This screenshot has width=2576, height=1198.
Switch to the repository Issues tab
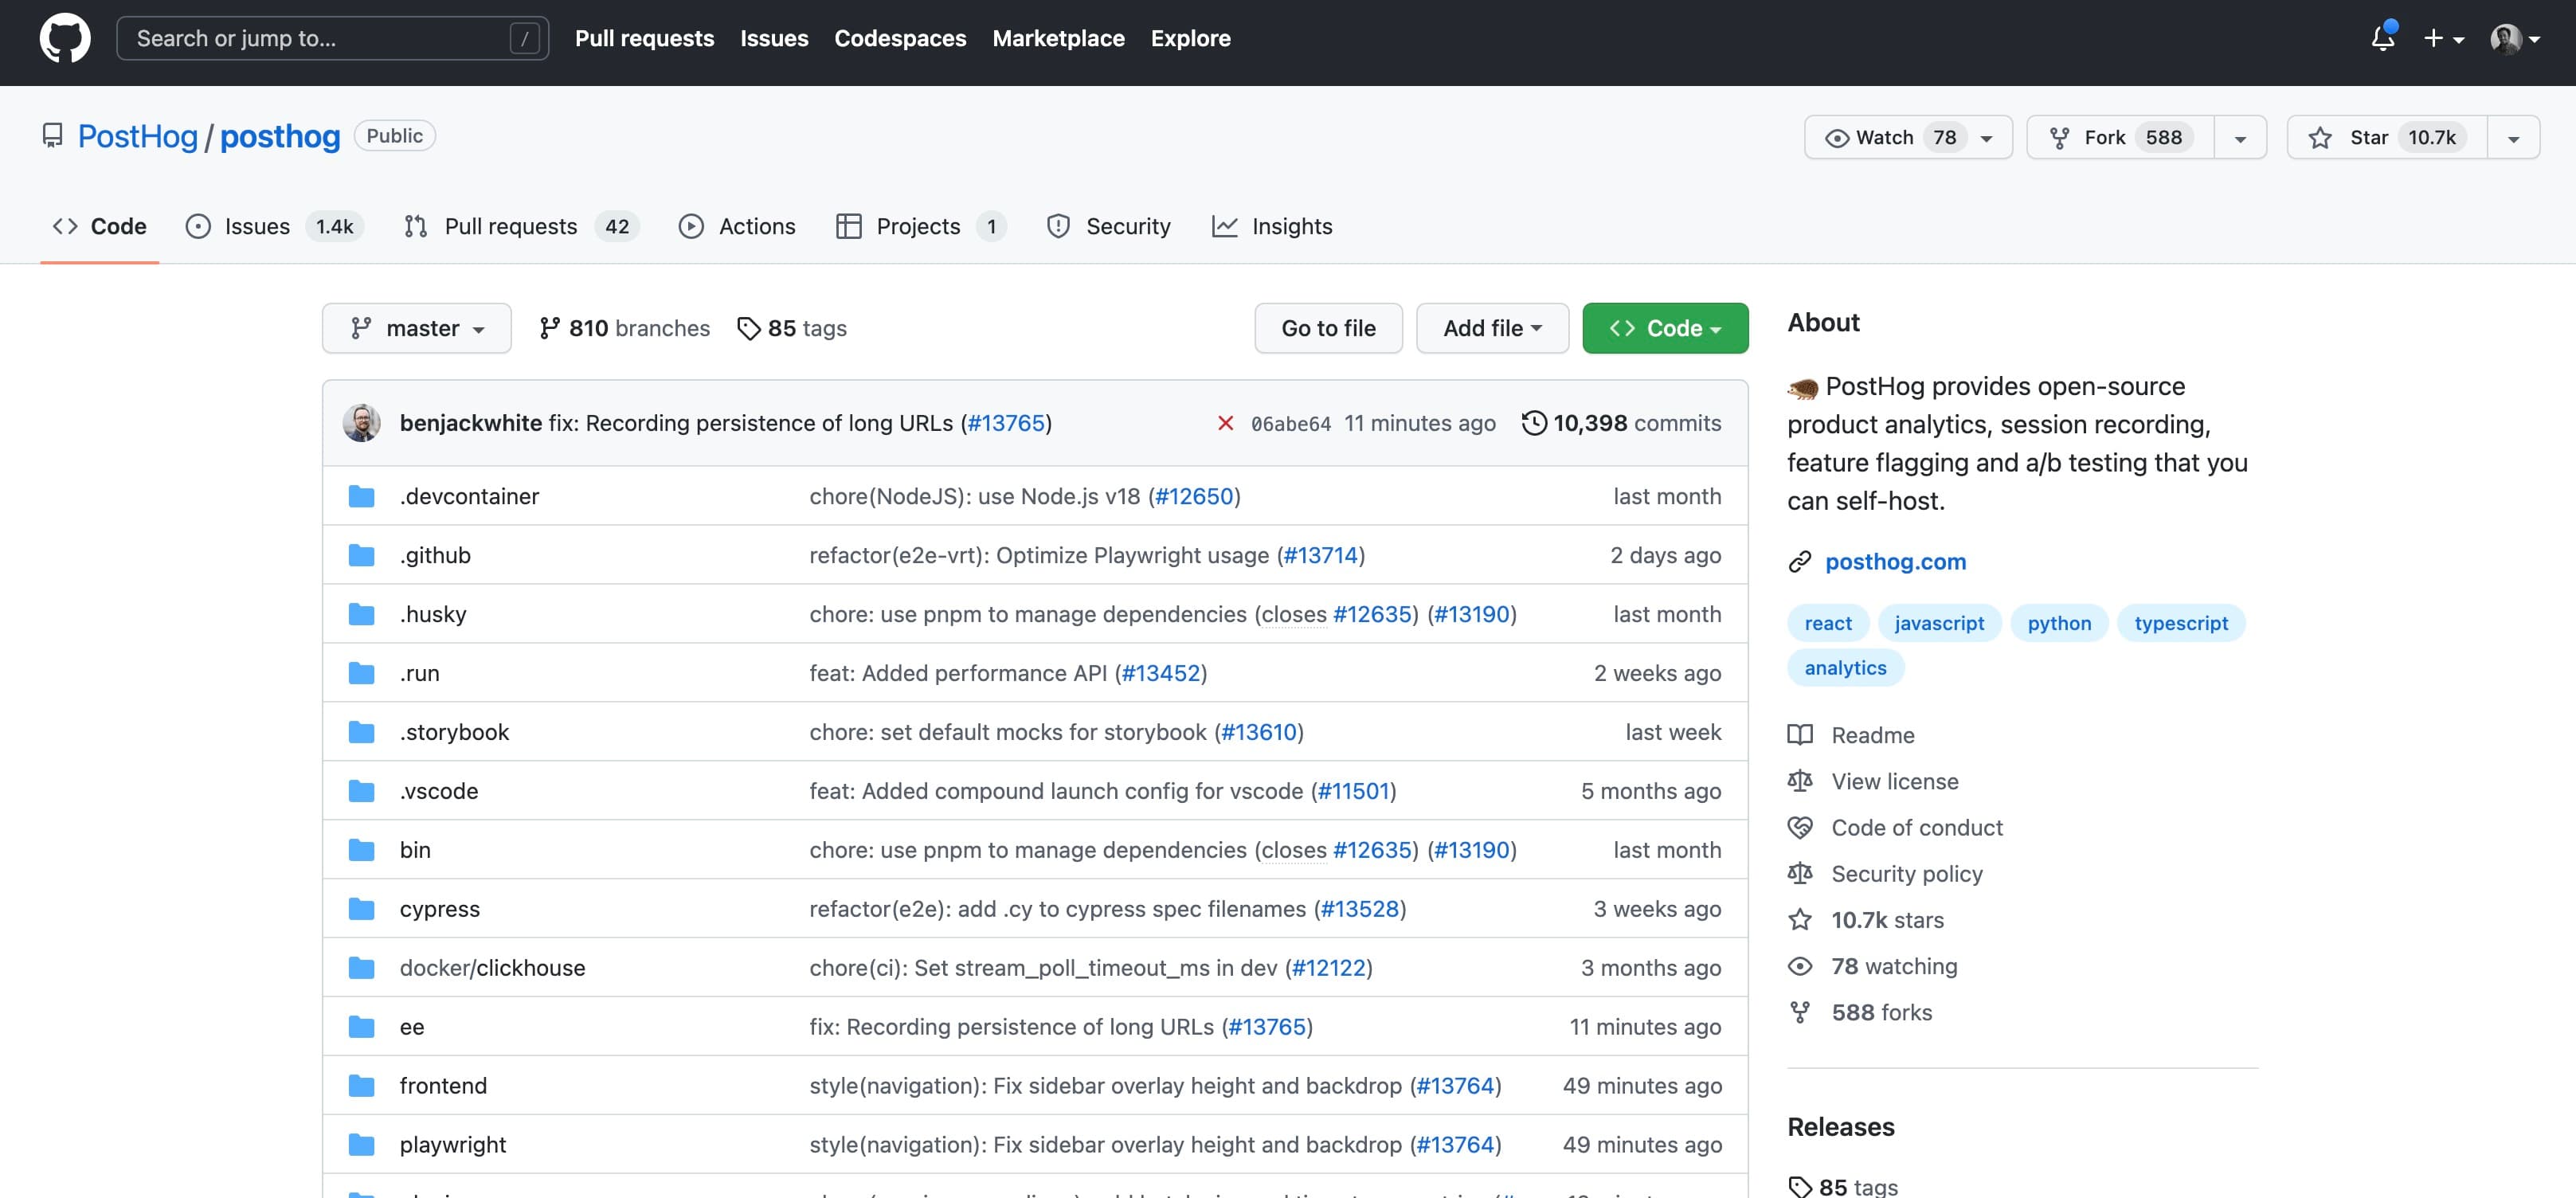point(275,226)
